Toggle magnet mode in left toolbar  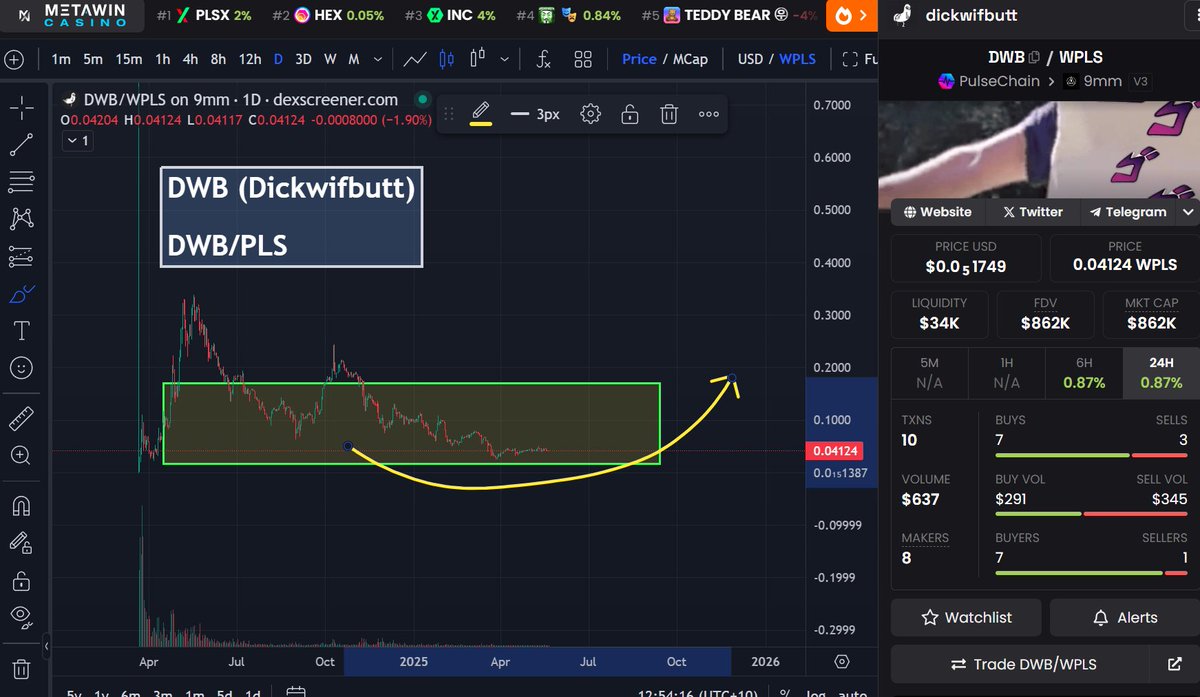pos(21,505)
